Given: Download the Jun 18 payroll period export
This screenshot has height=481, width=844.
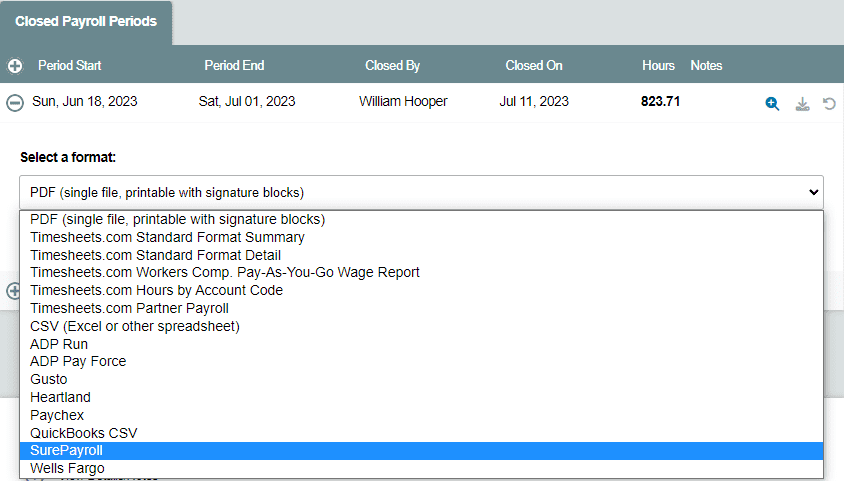Looking at the screenshot, I should click(802, 103).
